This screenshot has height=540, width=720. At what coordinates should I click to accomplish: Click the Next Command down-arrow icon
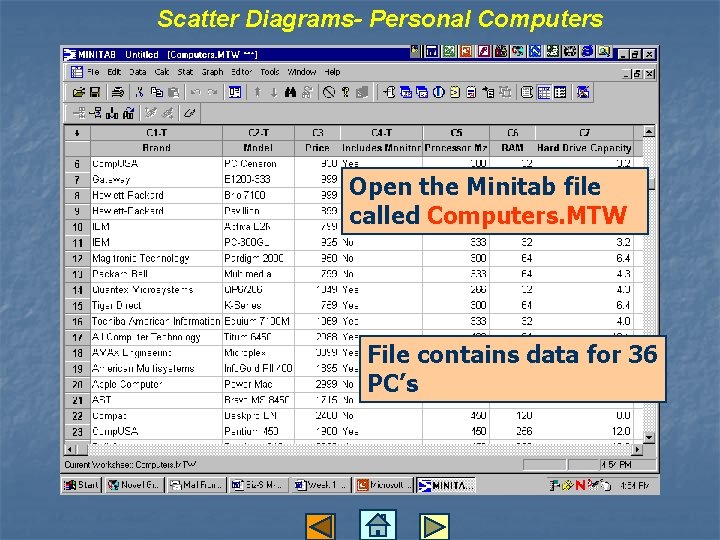coord(274,93)
